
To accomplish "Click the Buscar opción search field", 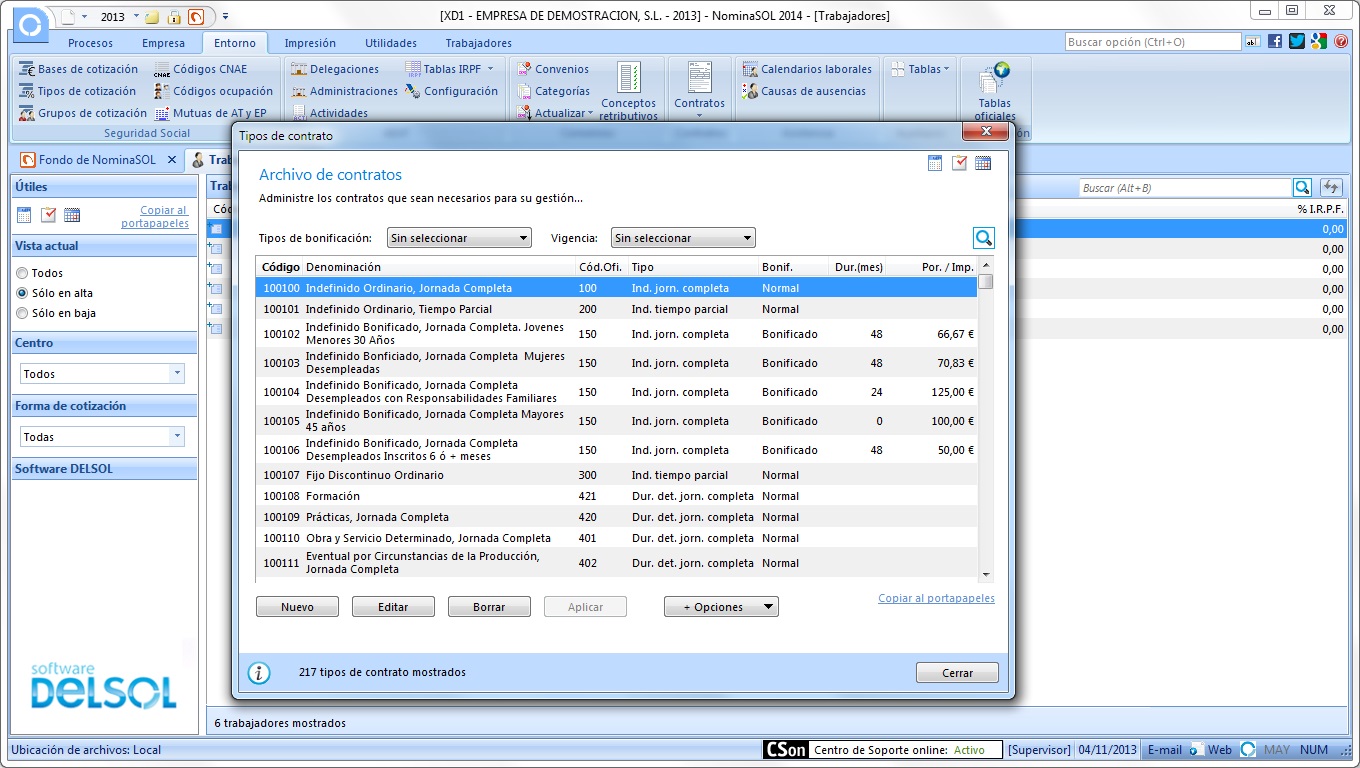I will pyautogui.click(x=1152, y=42).
